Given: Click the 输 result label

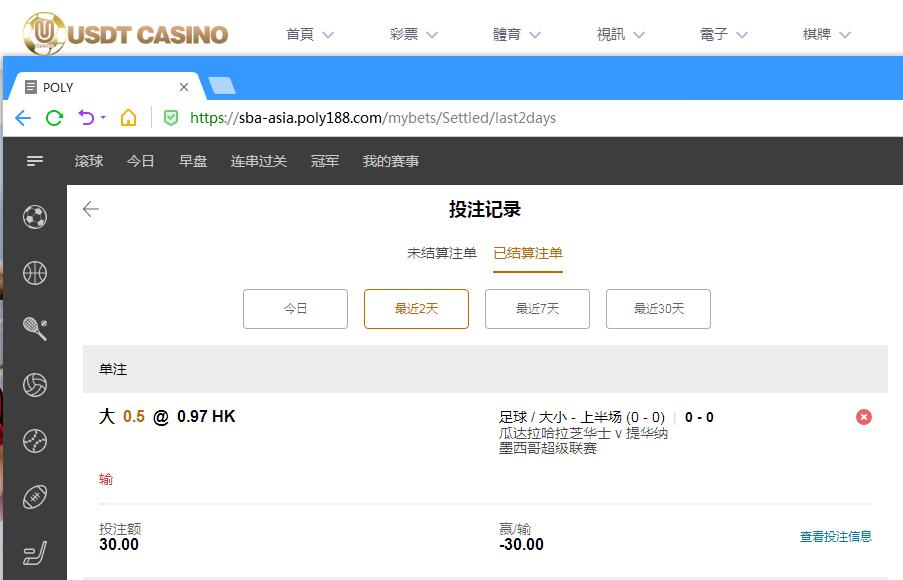Looking at the screenshot, I should click(x=106, y=479).
